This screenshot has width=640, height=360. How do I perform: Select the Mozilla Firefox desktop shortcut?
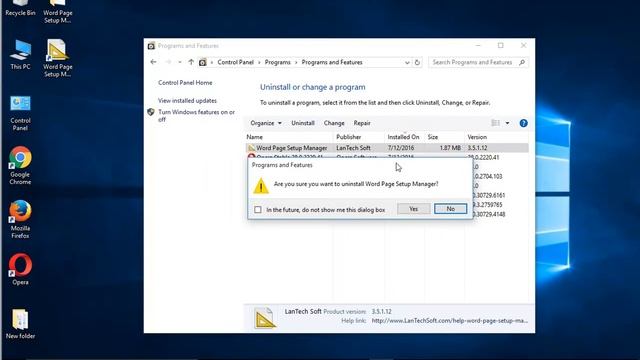tap(20, 220)
